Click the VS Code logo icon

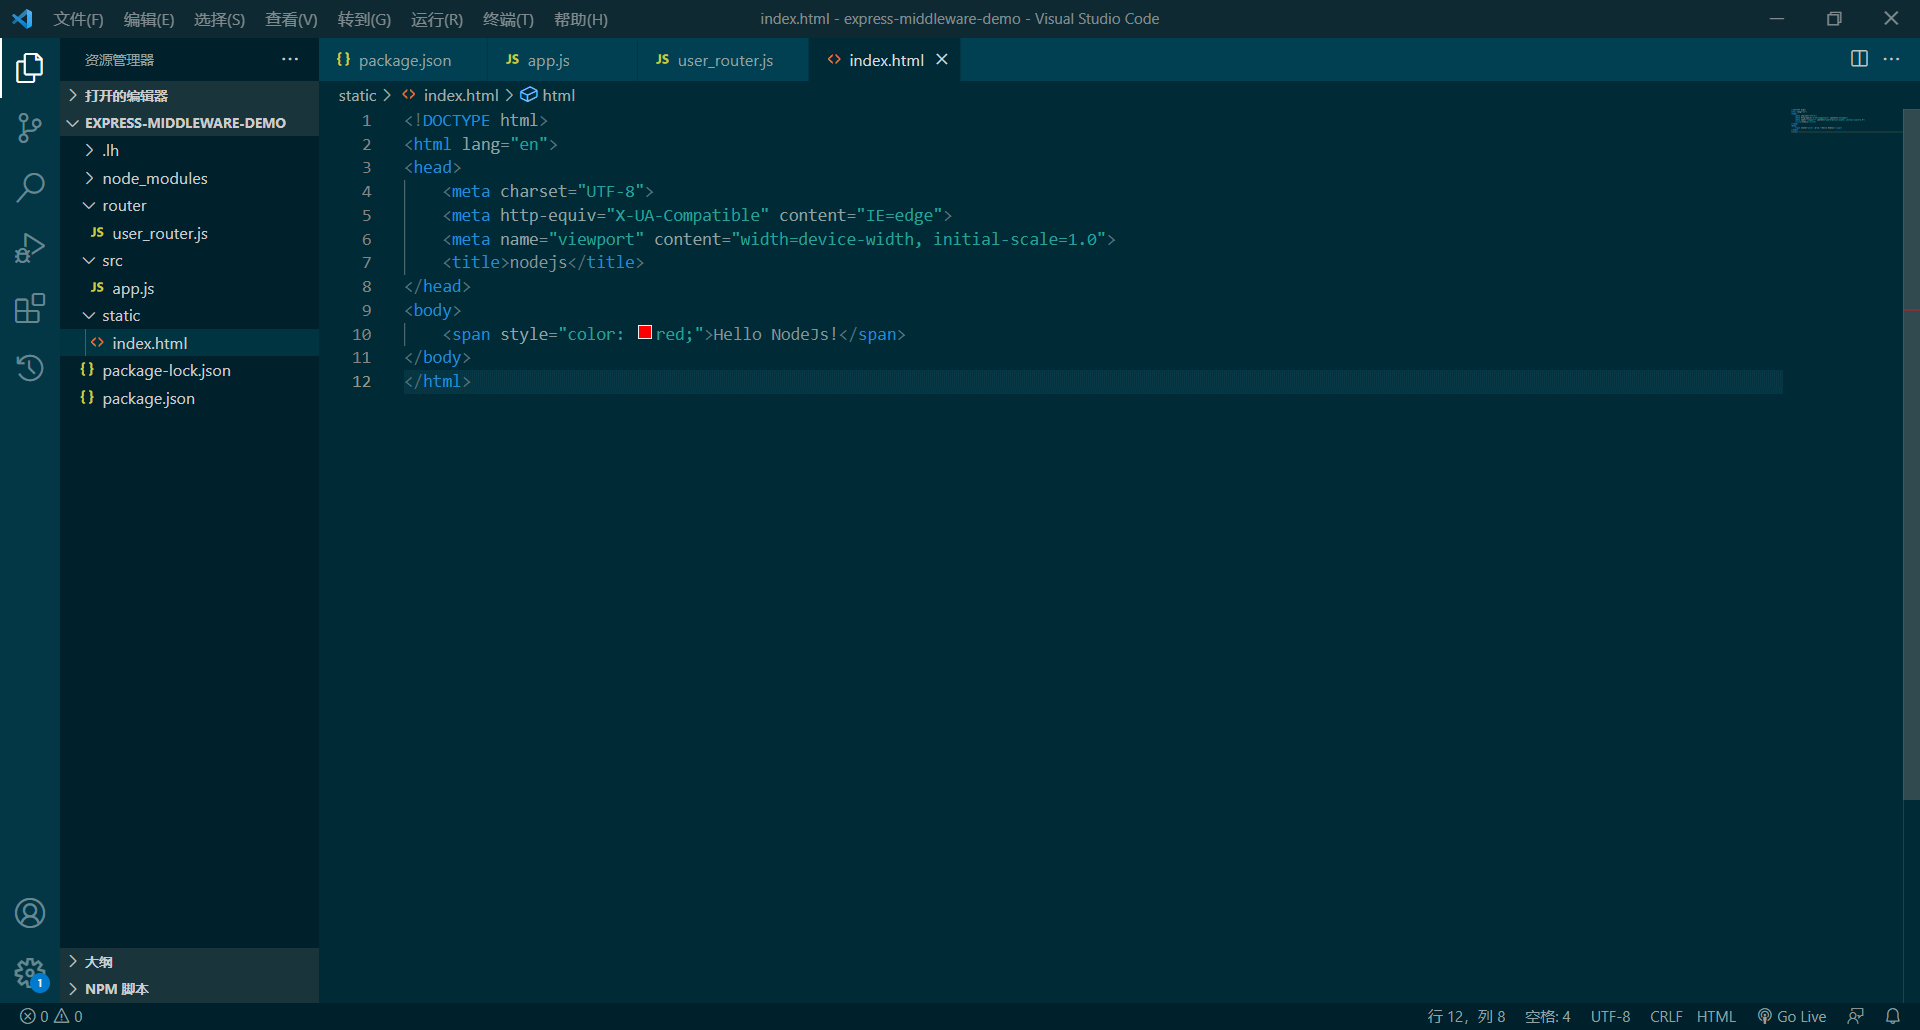pyautogui.click(x=22, y=19)
